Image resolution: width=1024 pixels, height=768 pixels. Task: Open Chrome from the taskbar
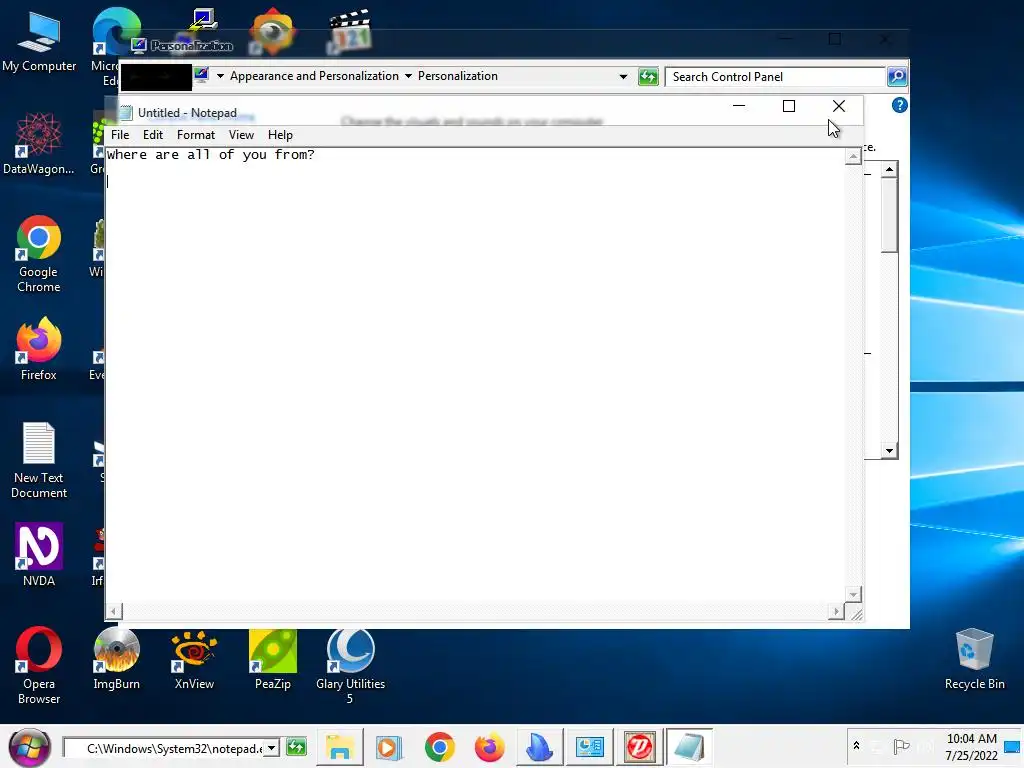pos(440,747)
